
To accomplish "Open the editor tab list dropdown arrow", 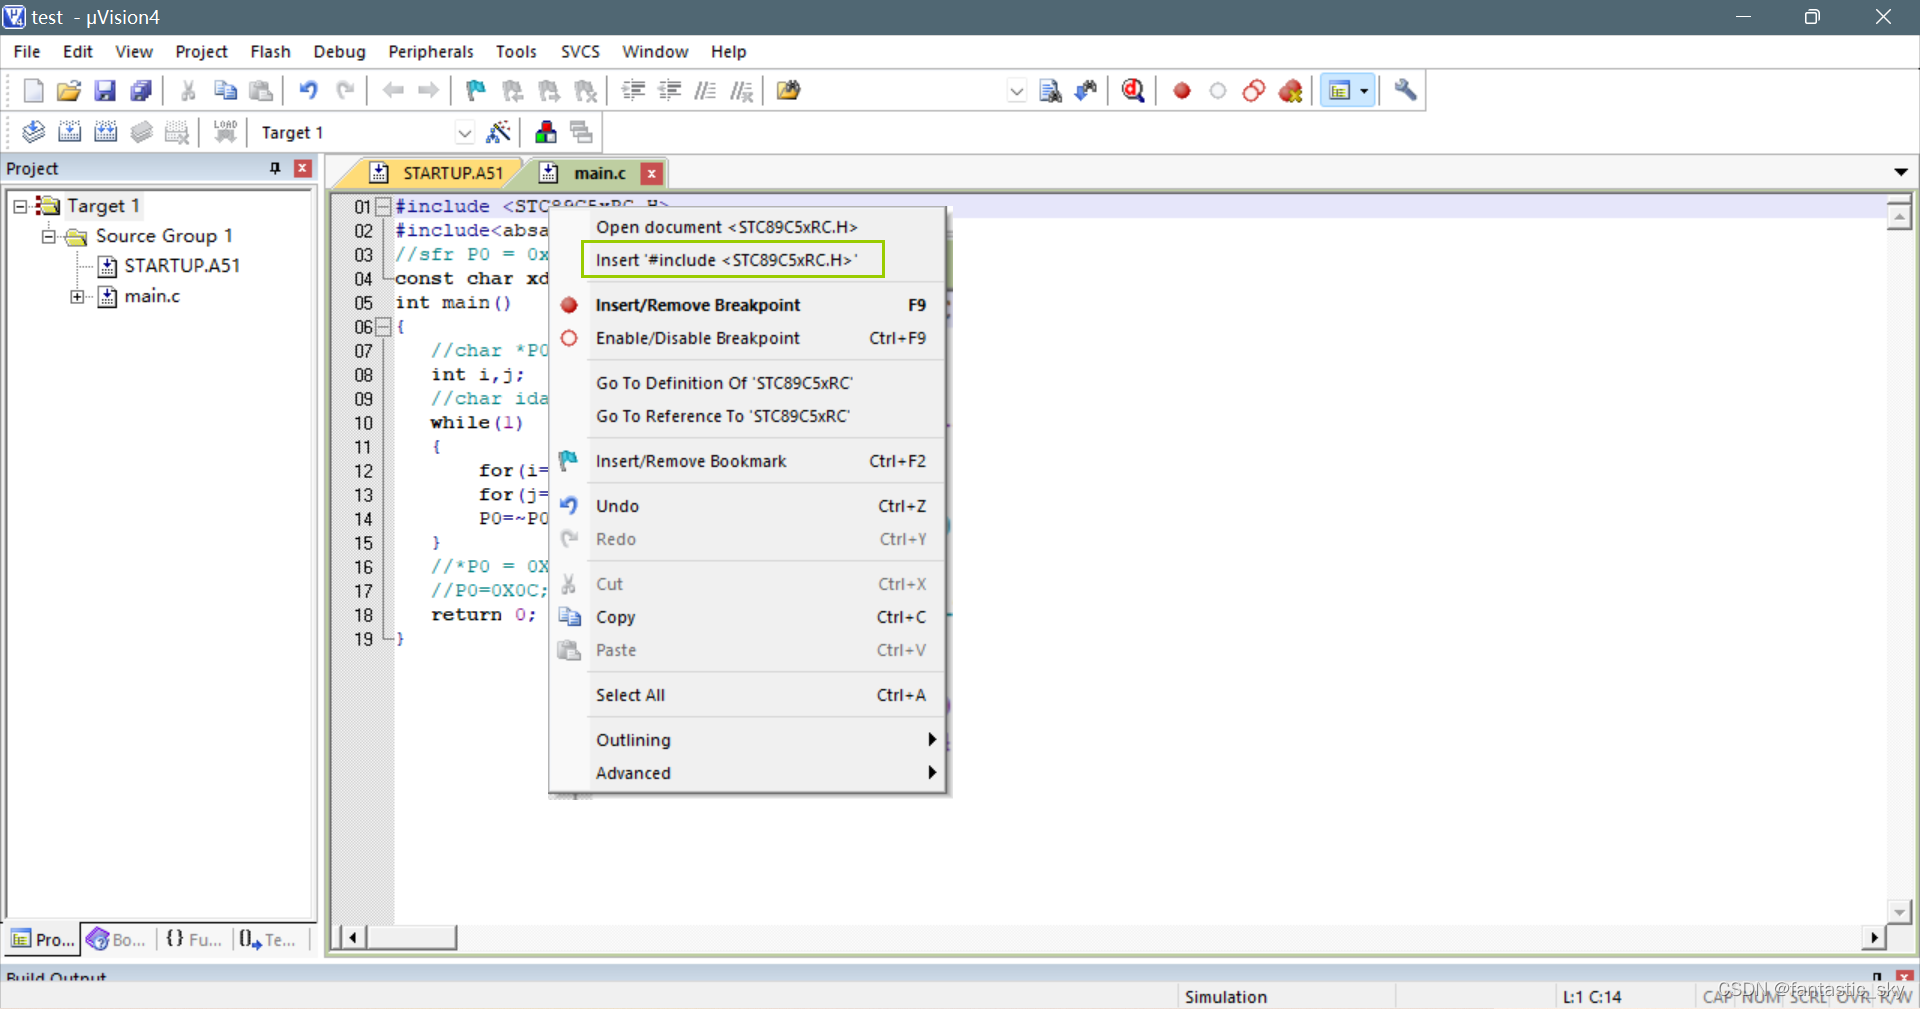I will 1900,172.
